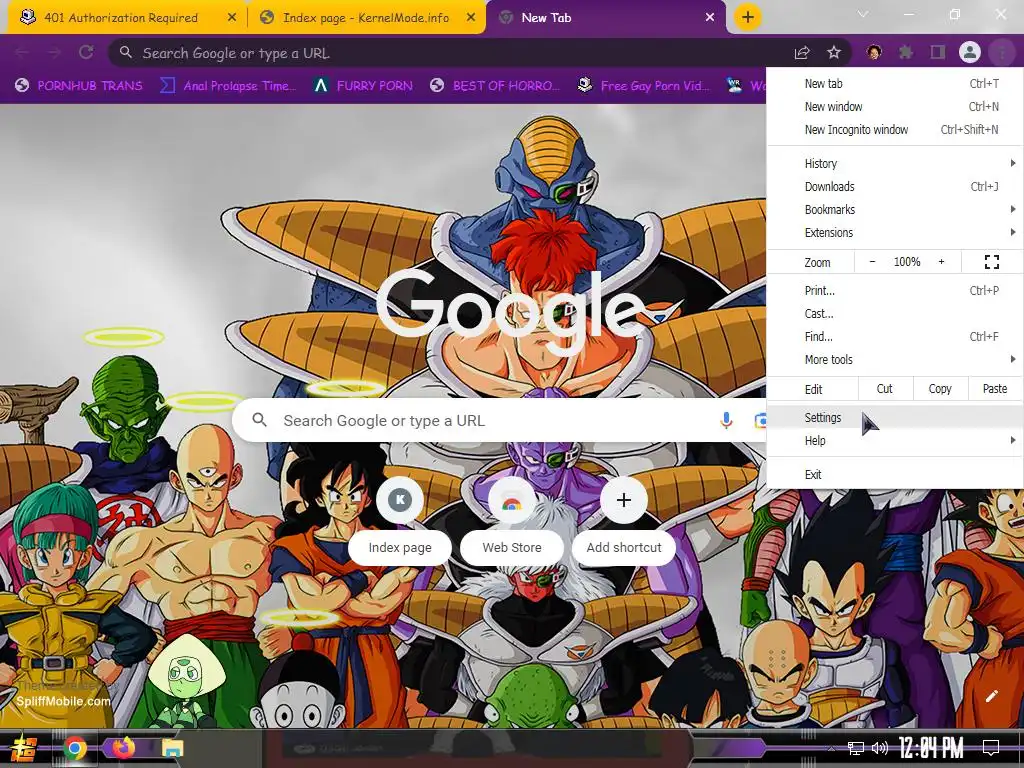Open Downloads from the menu
Image resolution: width=1024 pixels, height=768 pixels.
pos(895,187)
